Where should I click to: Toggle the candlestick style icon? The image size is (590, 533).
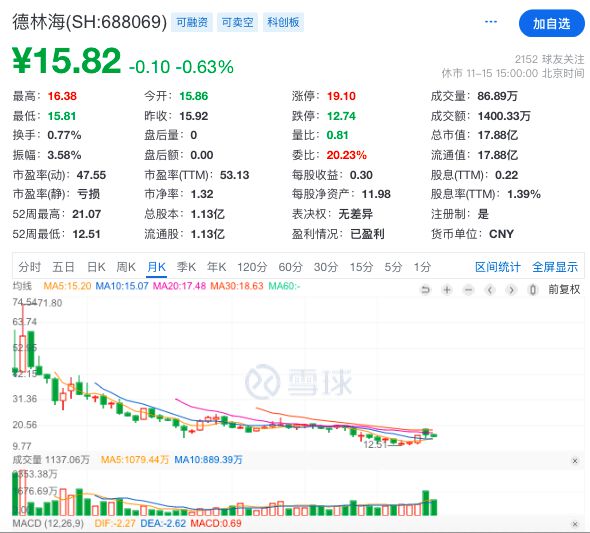click(x=532, y=290)
